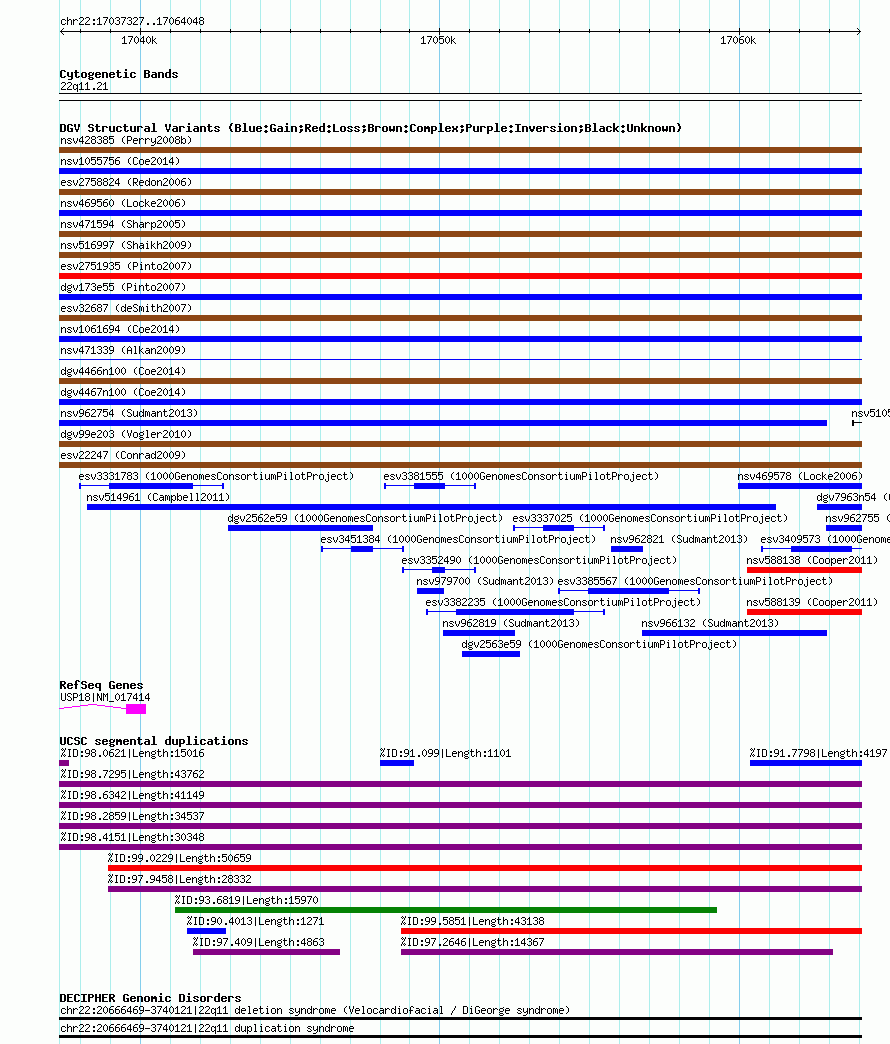Click nsv1061694 (Coe2014) label
The height and width of the screenshot is (1044, 890).
120,329
